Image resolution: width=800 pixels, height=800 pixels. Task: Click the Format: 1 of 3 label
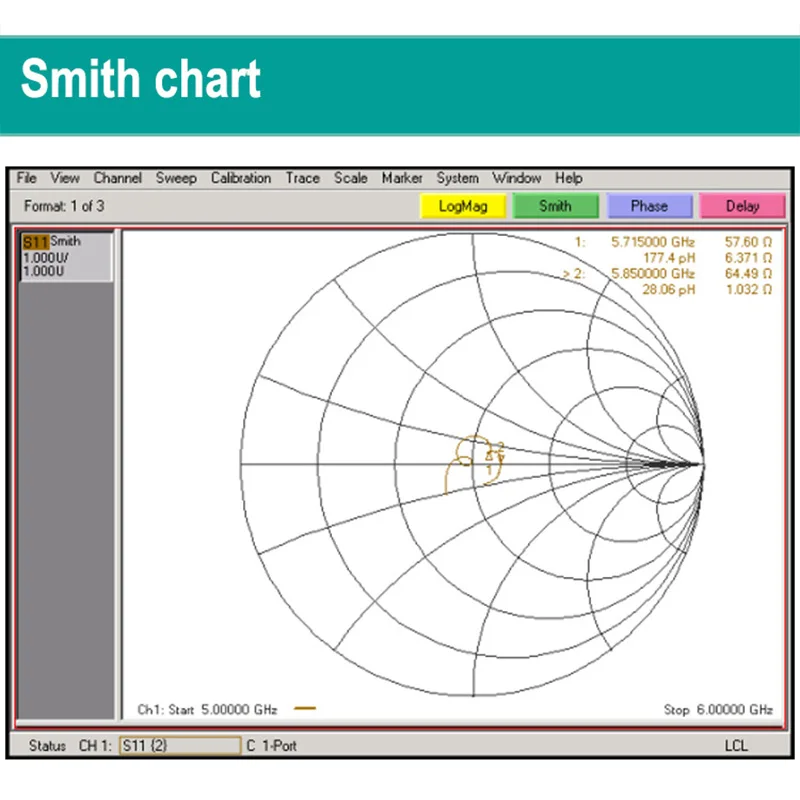64,206
